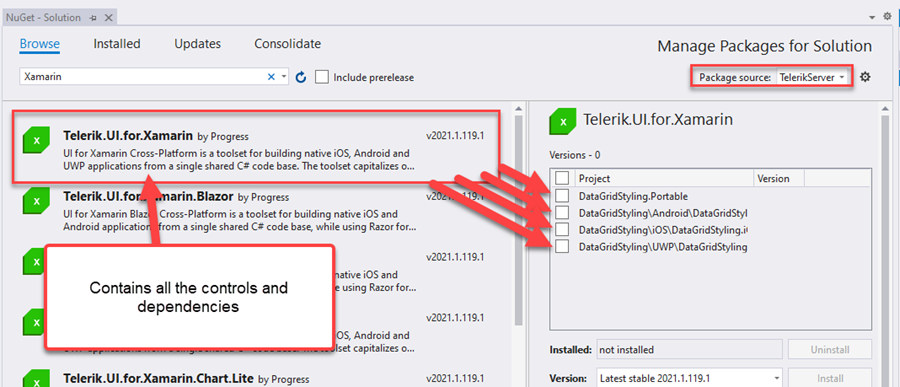Select all projects via header checkbox
Screen dimensions: 900x387
(562, 179)
